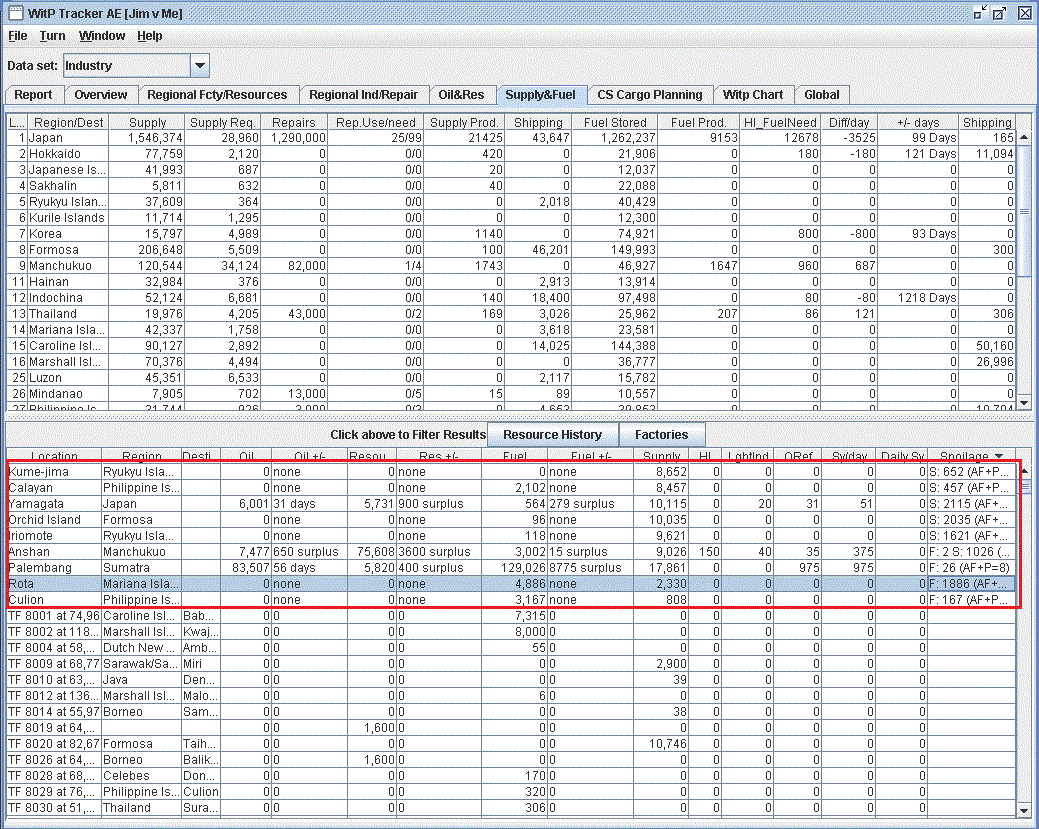Viewport: 1039px width, 829px height.
Task: Select the Anshan location row
Action: [511, 552]
